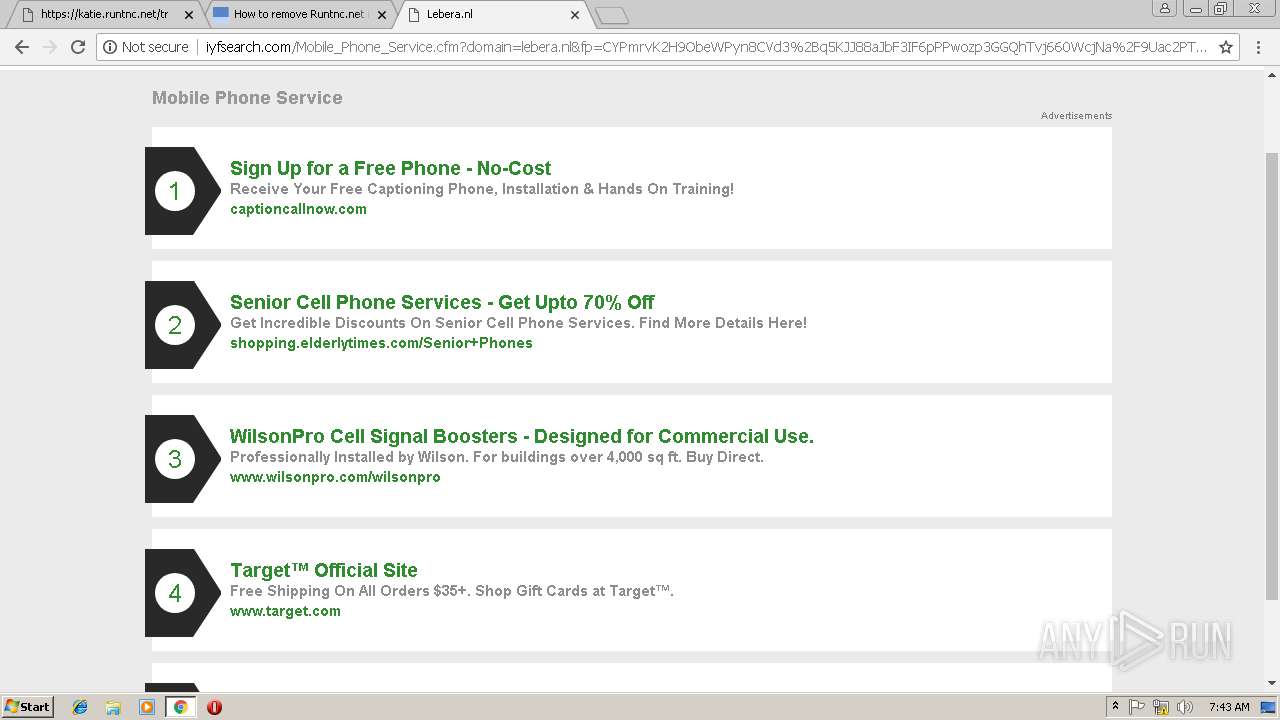
Task: Visit shopping.elderlytimes.com/Senior+Phones link
Action: point(381,343)
